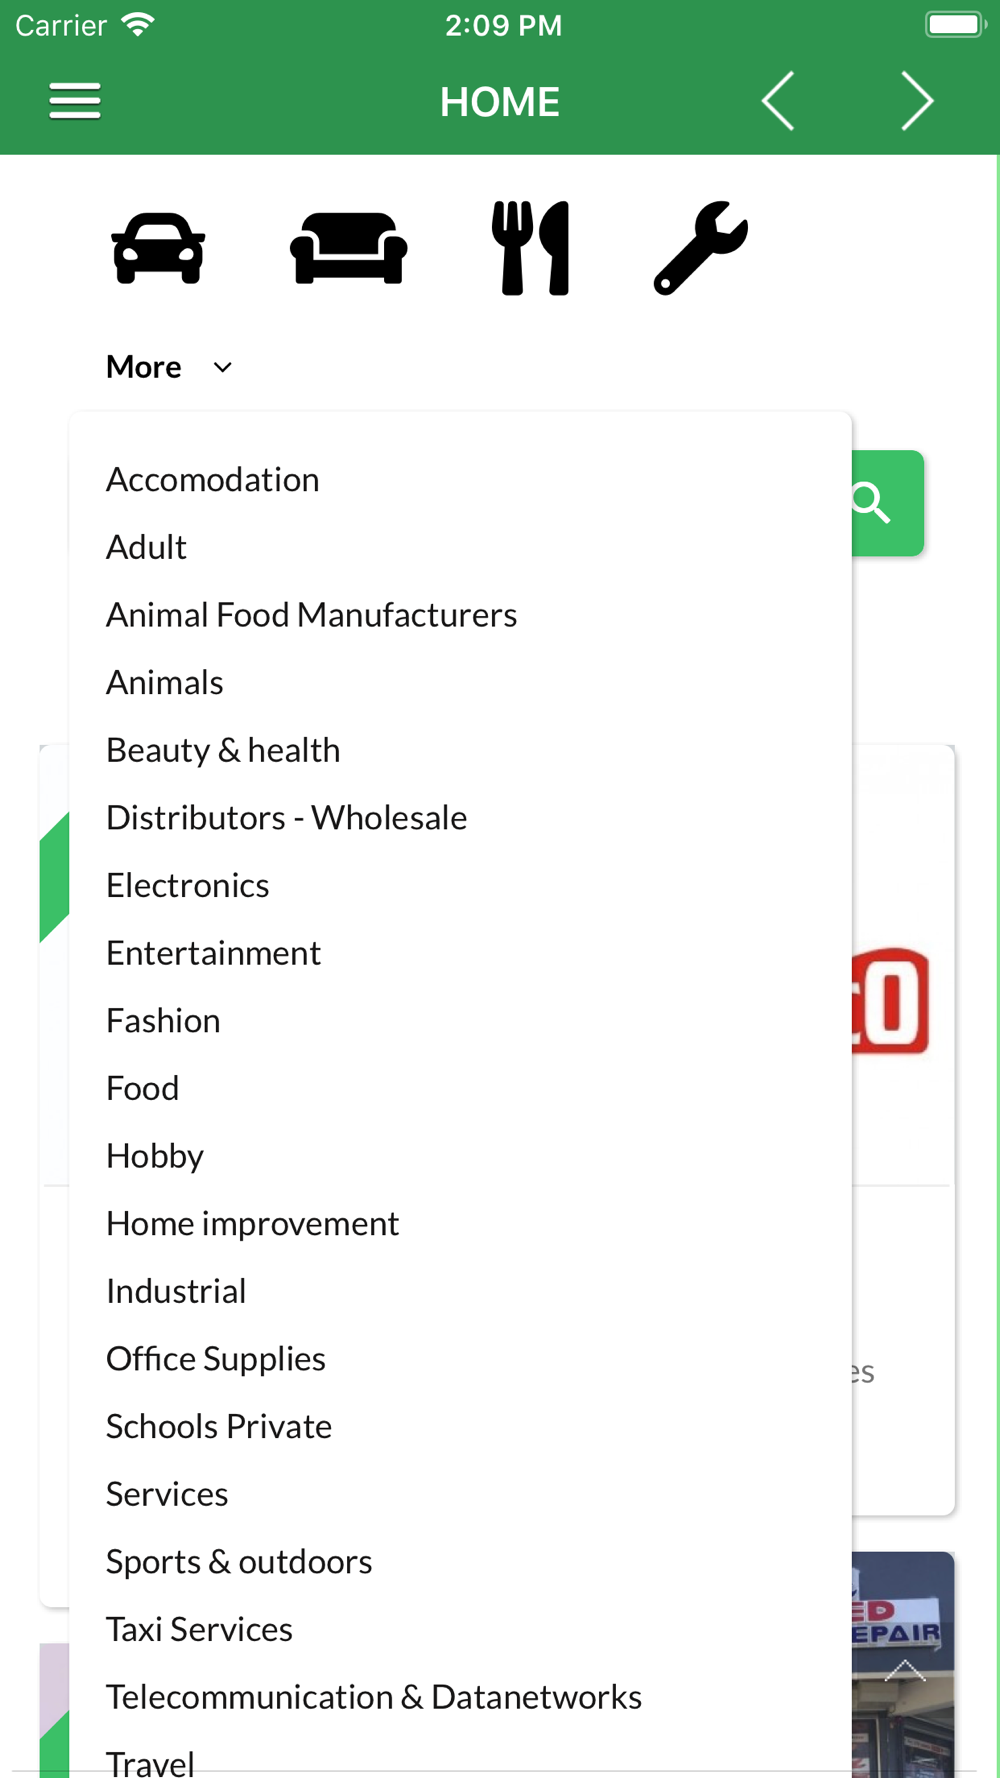
Task: Select Taxi Services in the list
Action: click(x=199, y=1630)
